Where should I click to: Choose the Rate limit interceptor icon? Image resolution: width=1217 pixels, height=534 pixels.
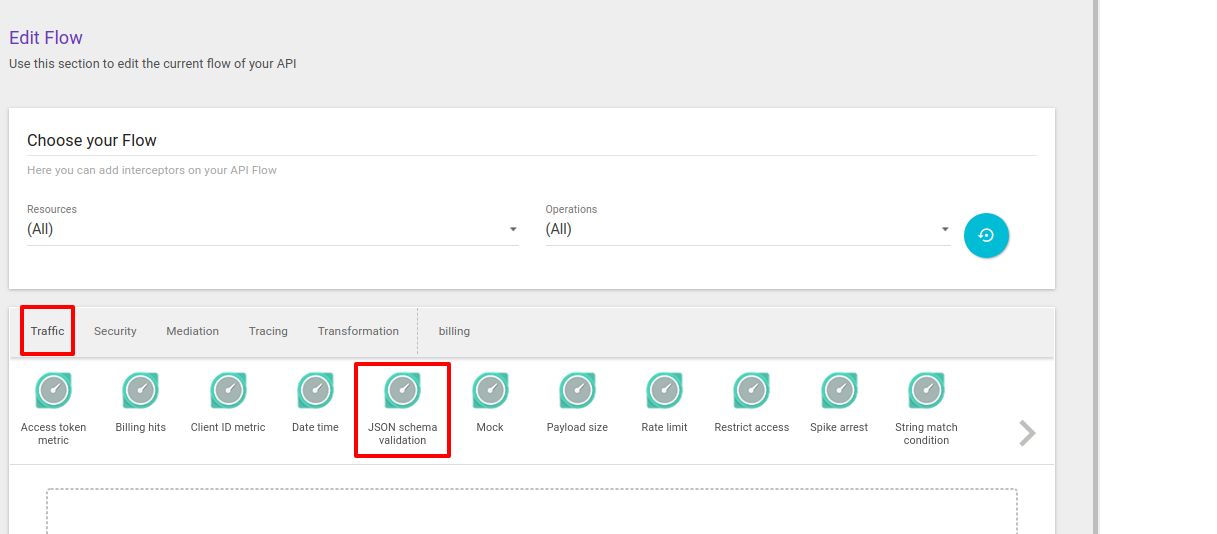click(664, 391)
